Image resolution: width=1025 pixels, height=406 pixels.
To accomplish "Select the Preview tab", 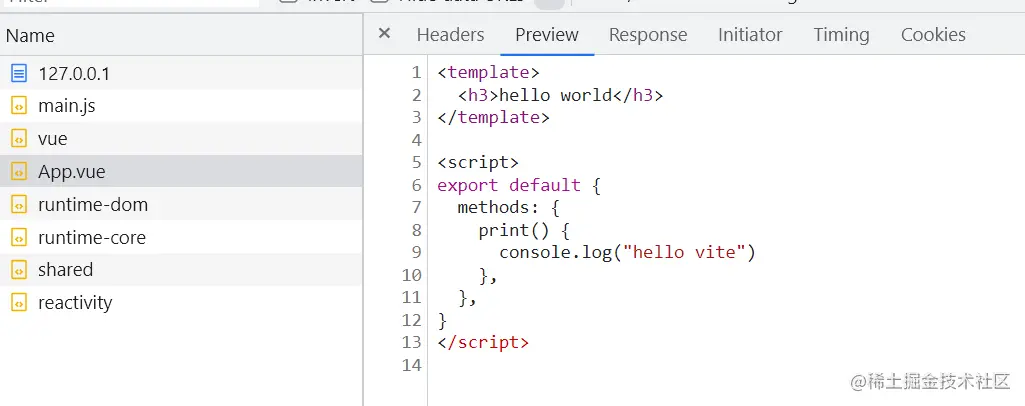I will [x=546, y=35].
